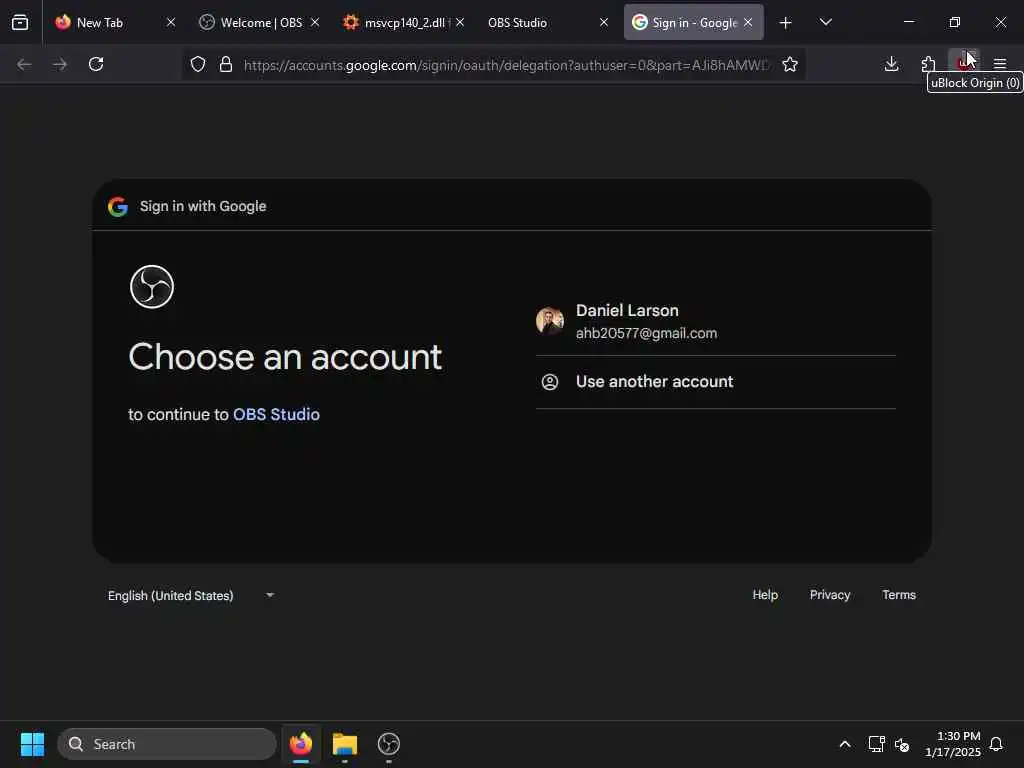Screen dimensions: 1024x768
Task: Go back to previous page
Action: tap(24, 64)
